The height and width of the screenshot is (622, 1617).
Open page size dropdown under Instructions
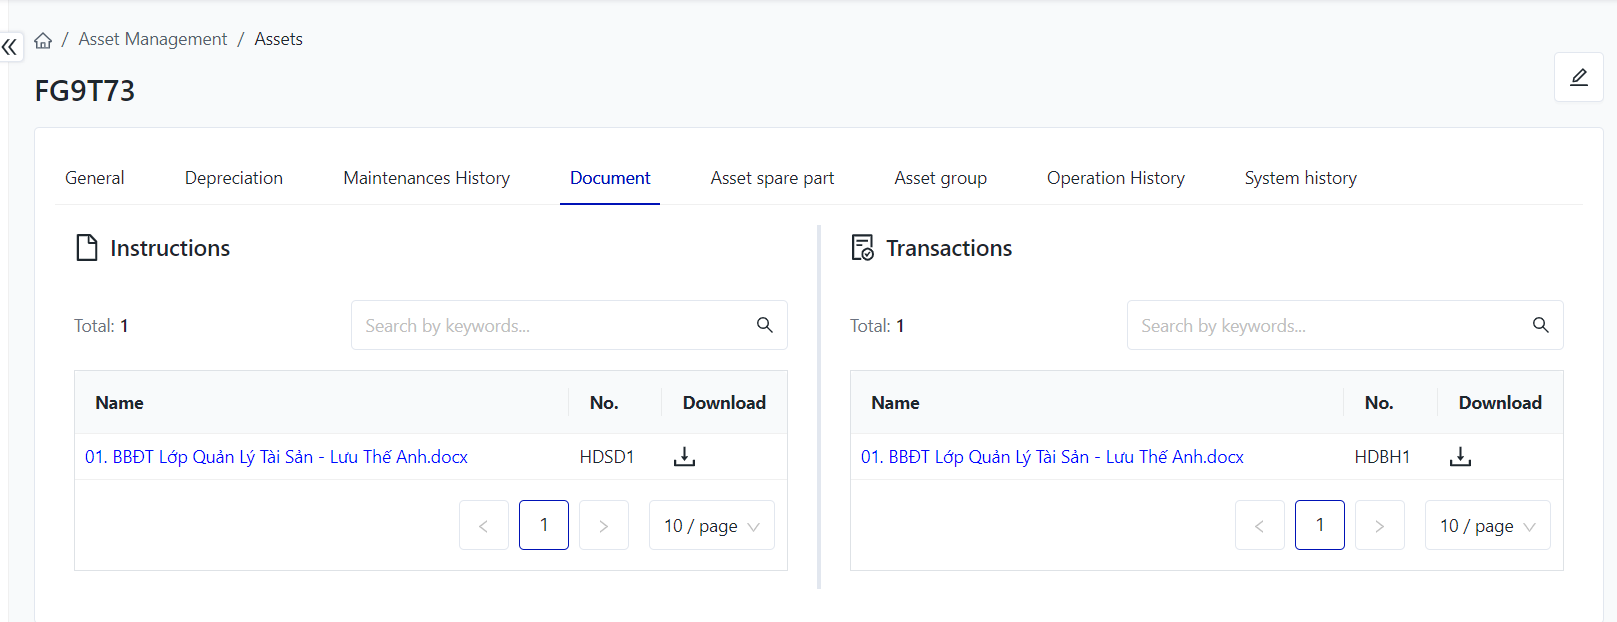coord(711,526)
